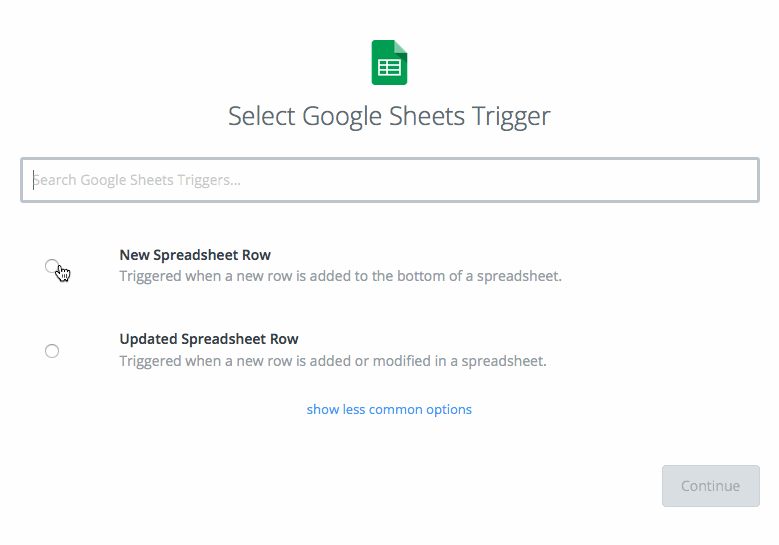This screenshot has width=779, height=545.
Task: Focus the Search Google Sheets Triggers field
Action: coord(389,180)
